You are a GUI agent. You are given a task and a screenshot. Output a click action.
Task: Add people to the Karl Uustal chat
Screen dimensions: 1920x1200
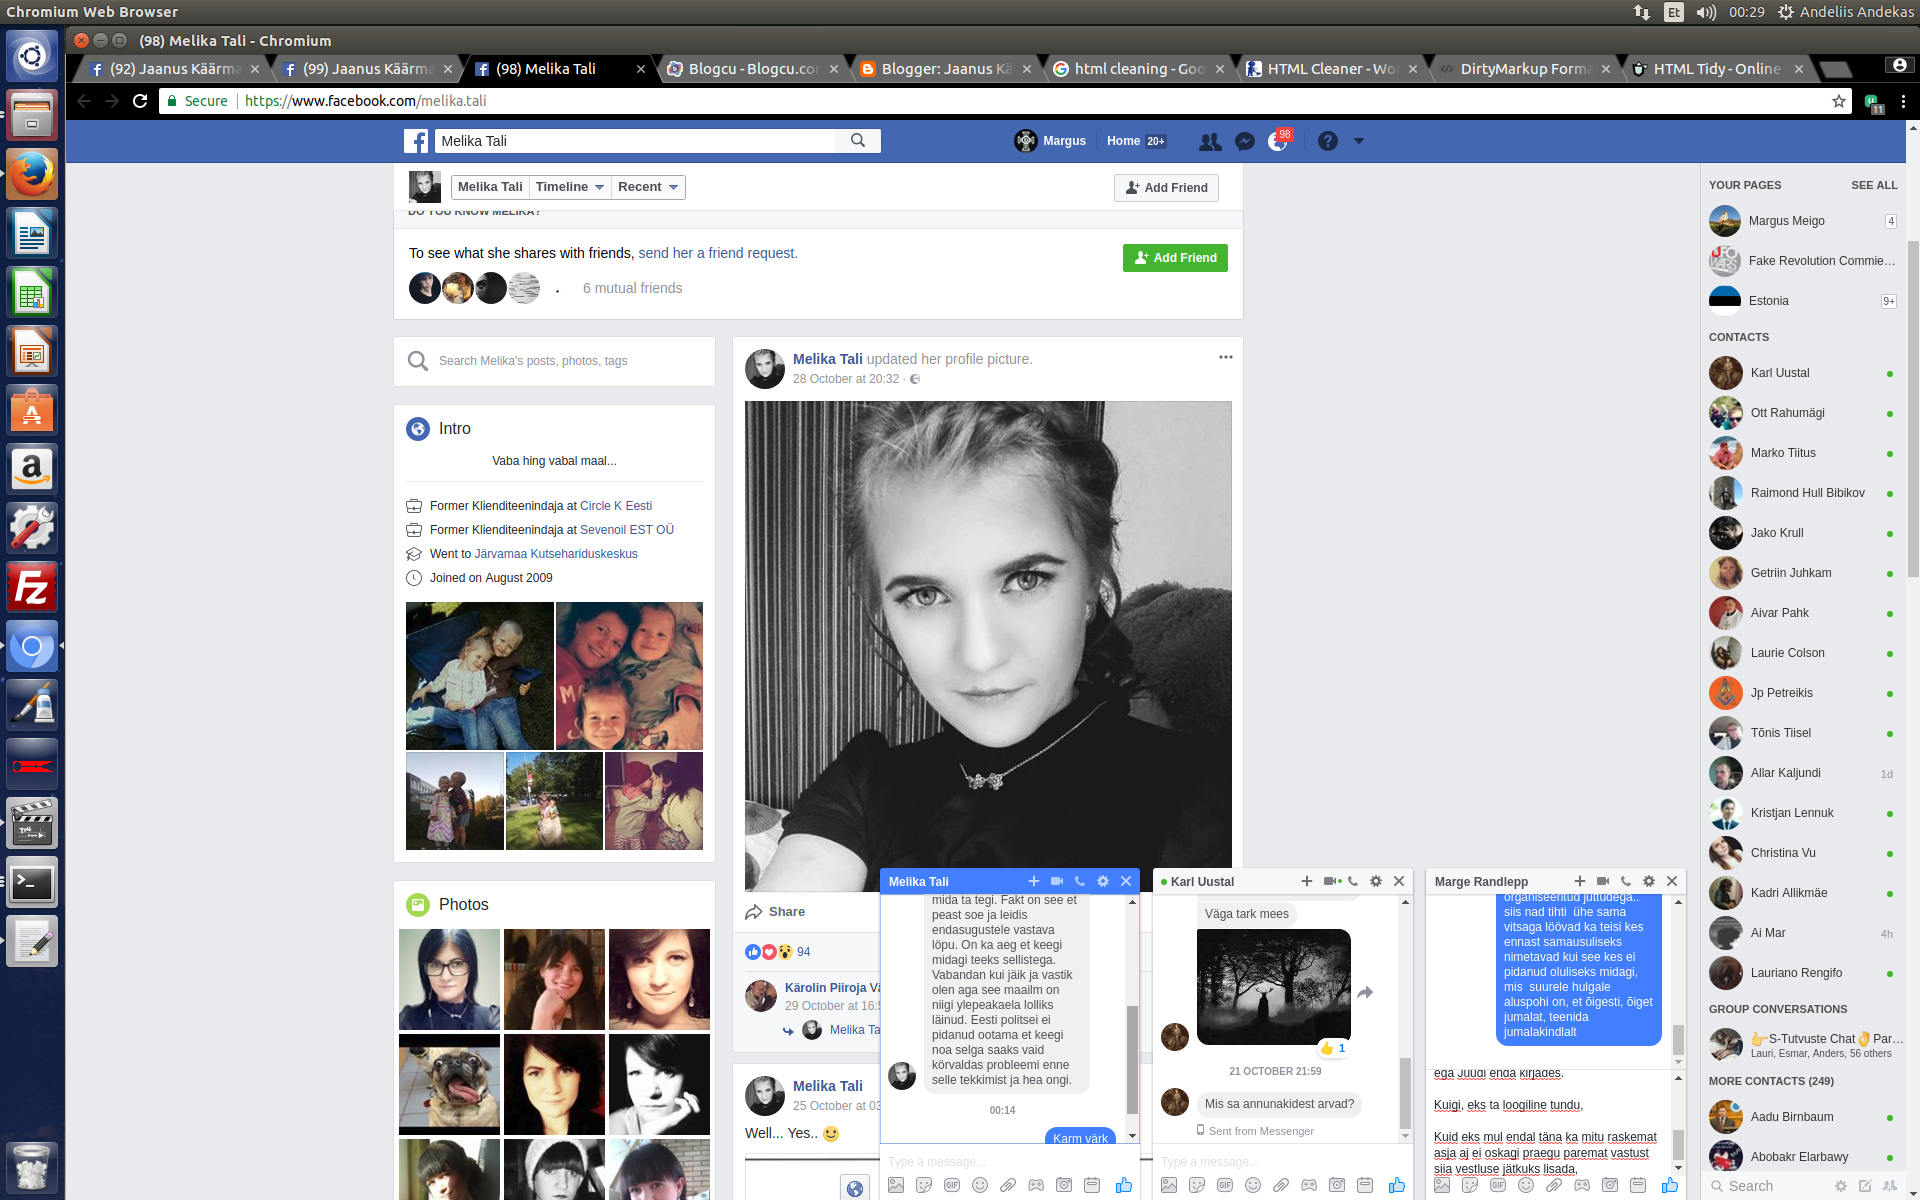pos(1307,881)
